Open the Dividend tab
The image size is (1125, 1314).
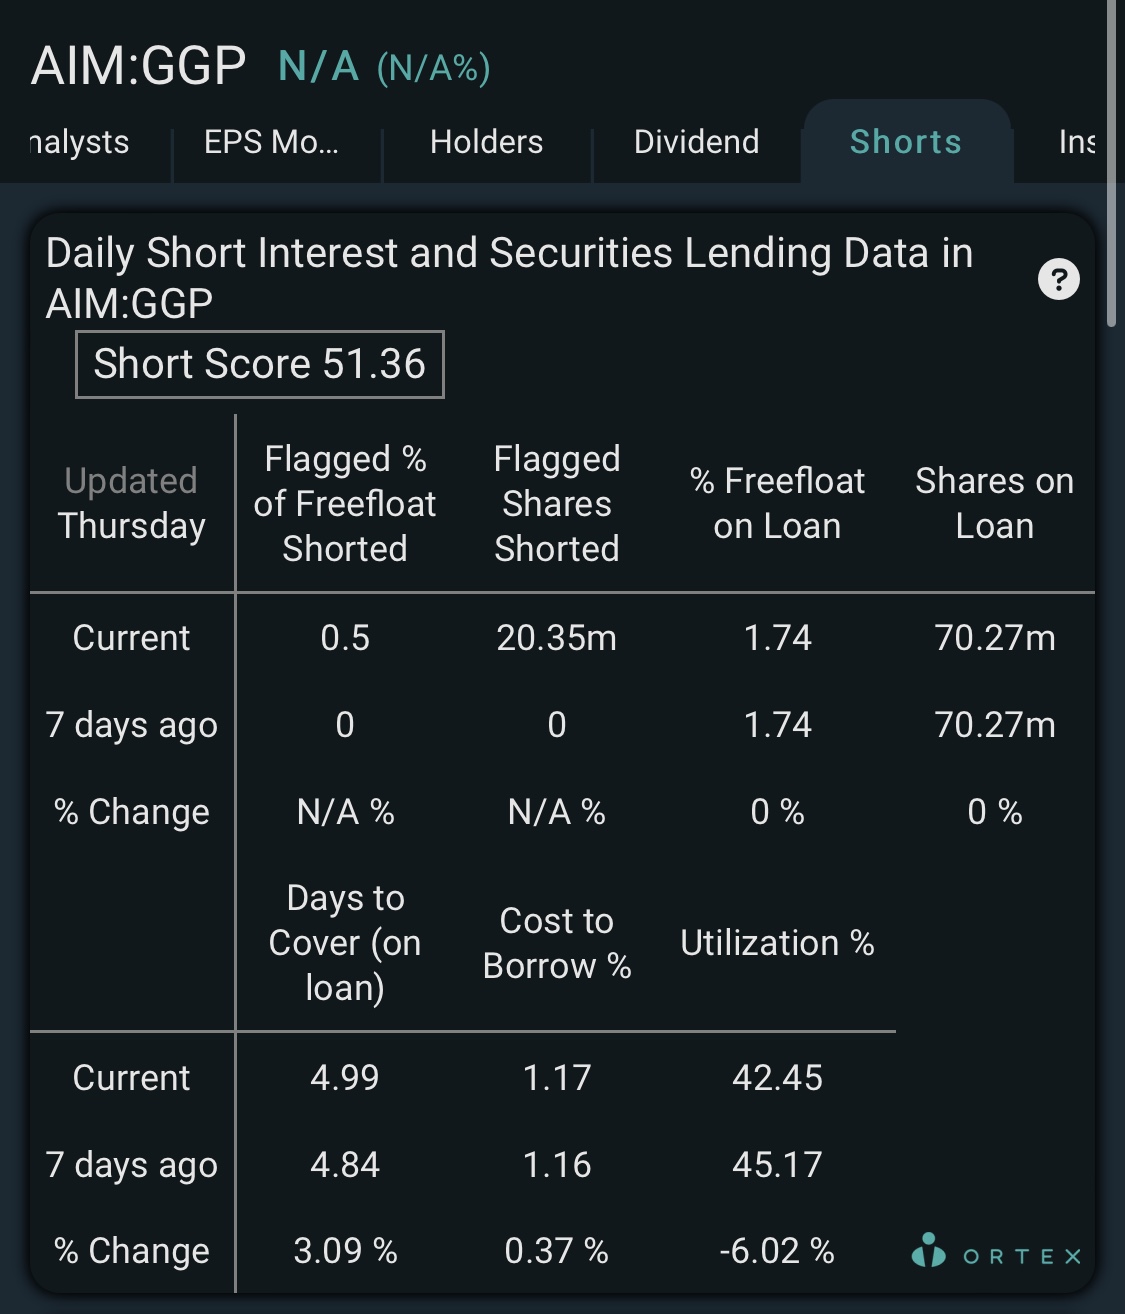696,142
